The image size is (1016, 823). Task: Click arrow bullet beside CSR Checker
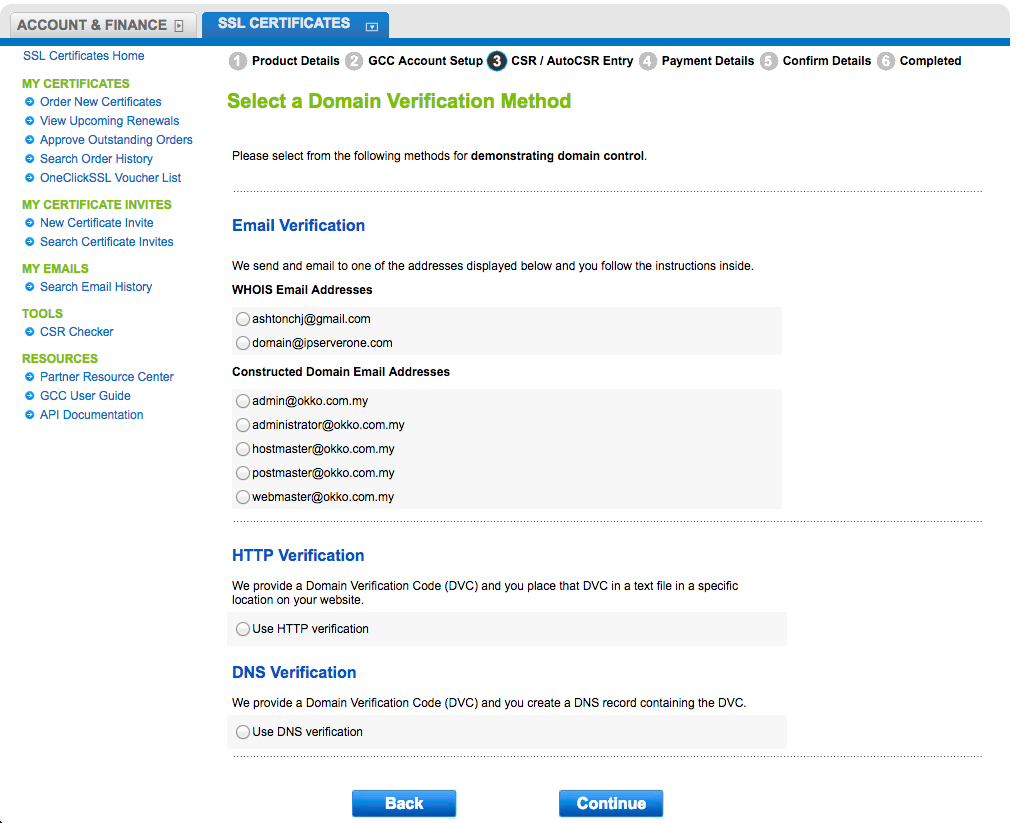tap(30, 332)
